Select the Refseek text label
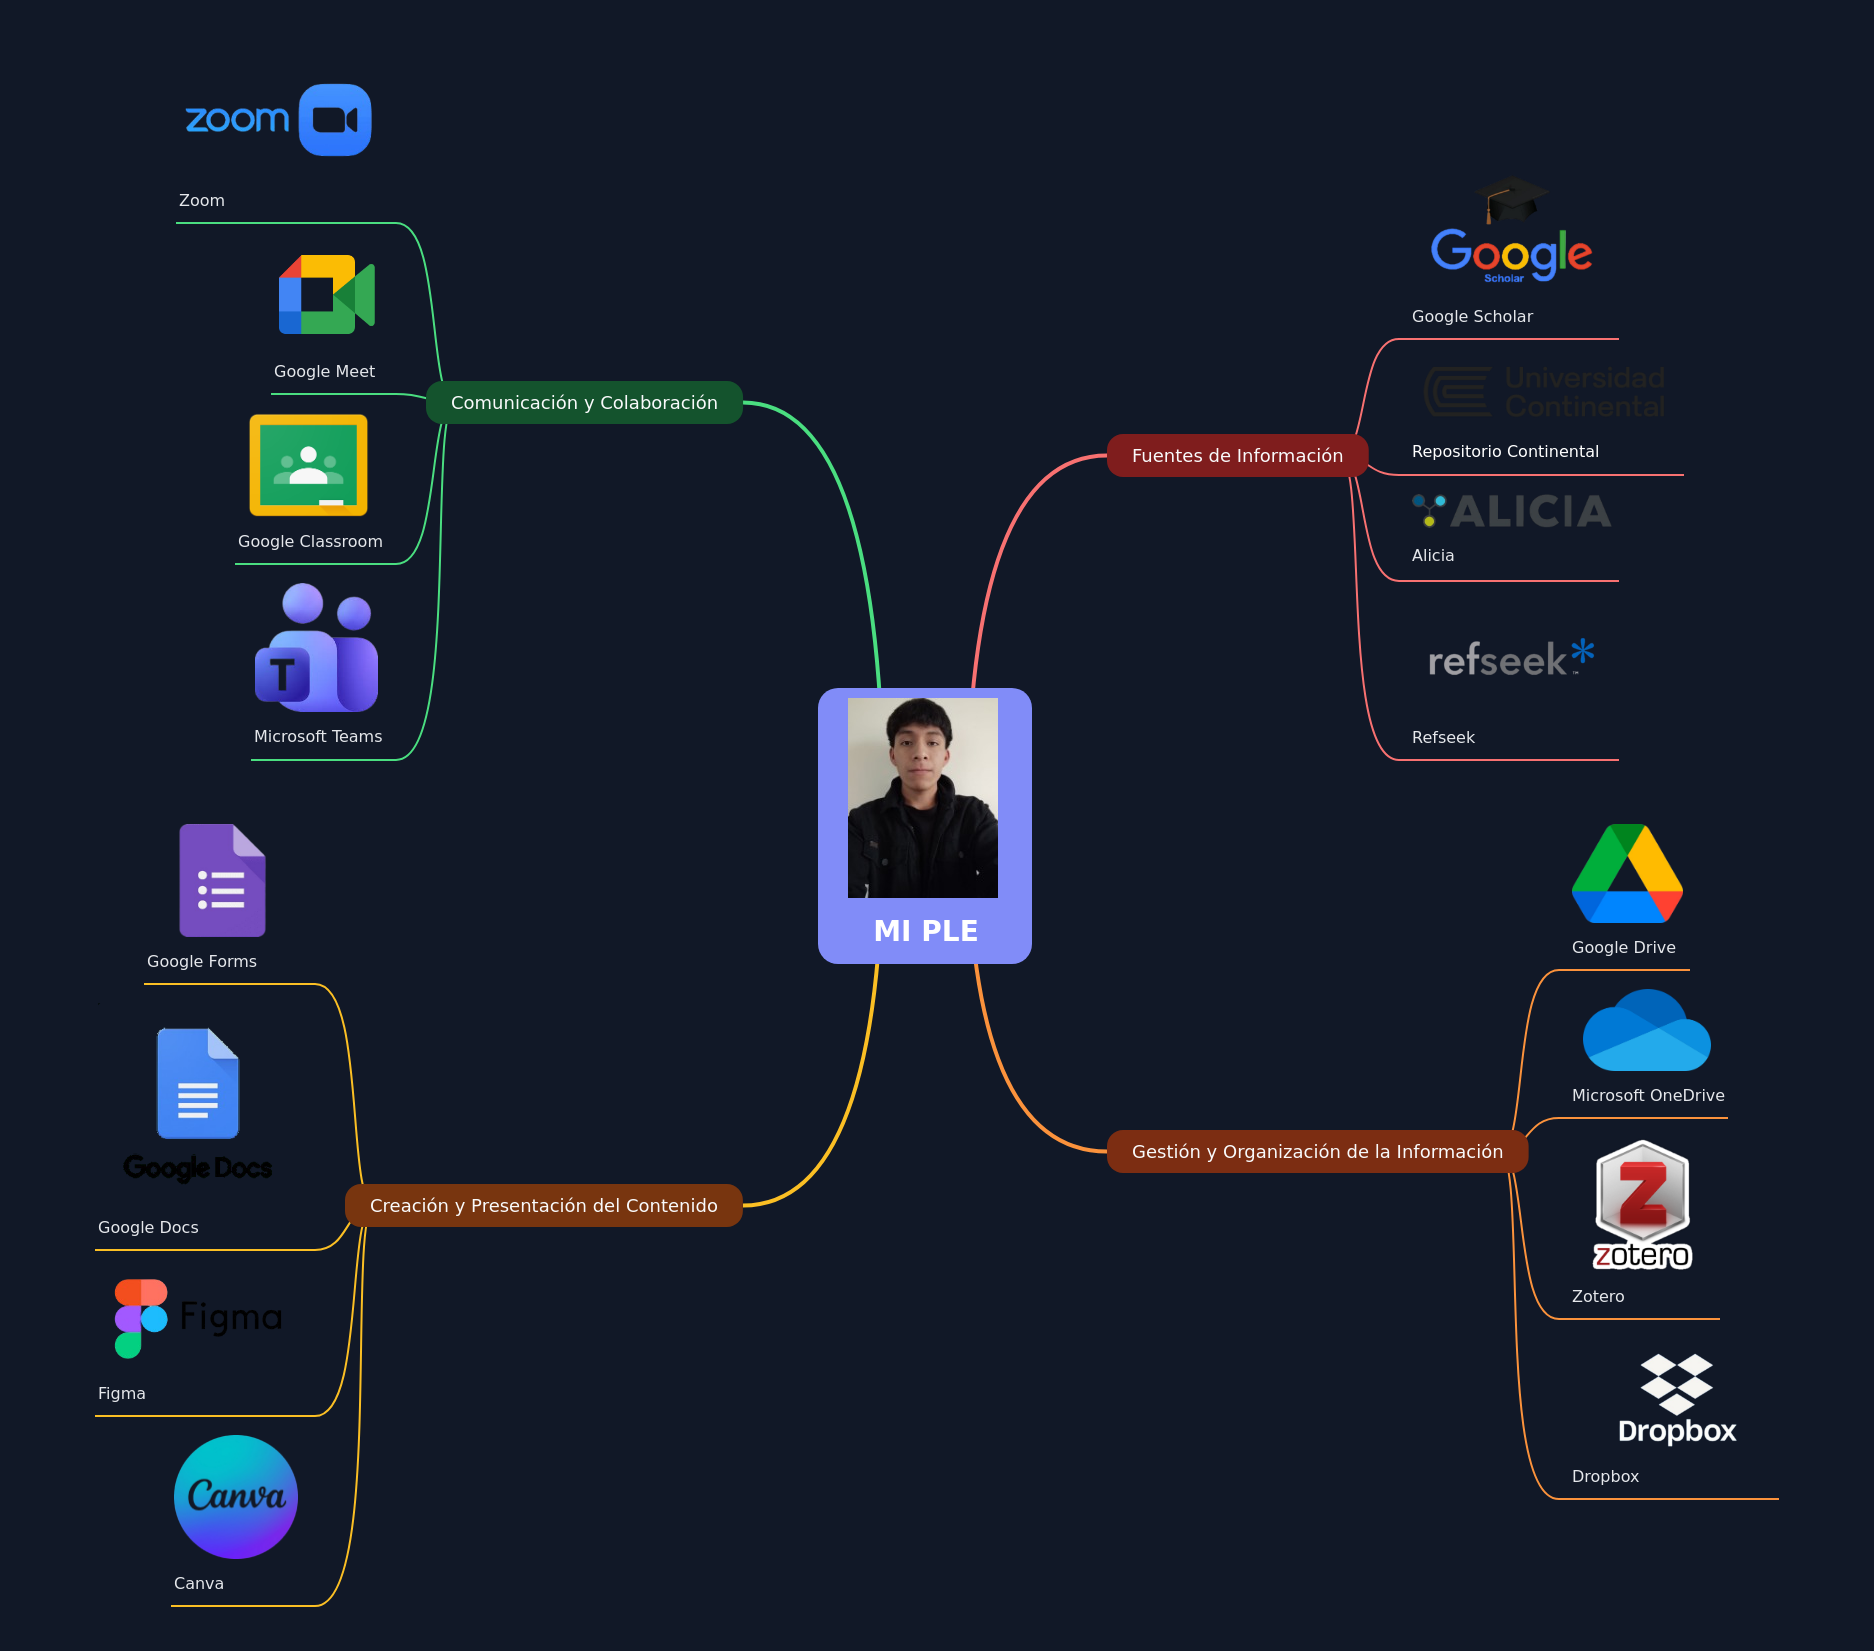The width and height of the screenshot is (1874, 1651). [x=1443, y=737]
